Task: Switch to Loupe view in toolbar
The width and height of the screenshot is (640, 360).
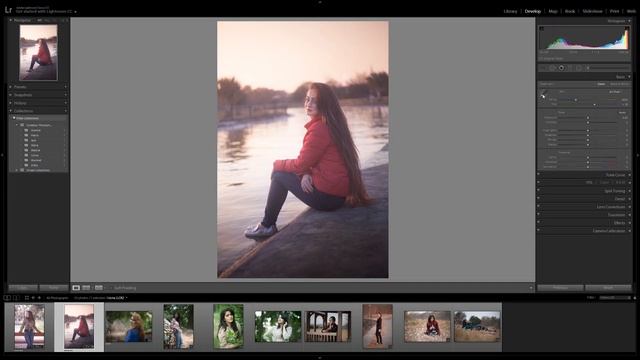Action: point(76,288)
